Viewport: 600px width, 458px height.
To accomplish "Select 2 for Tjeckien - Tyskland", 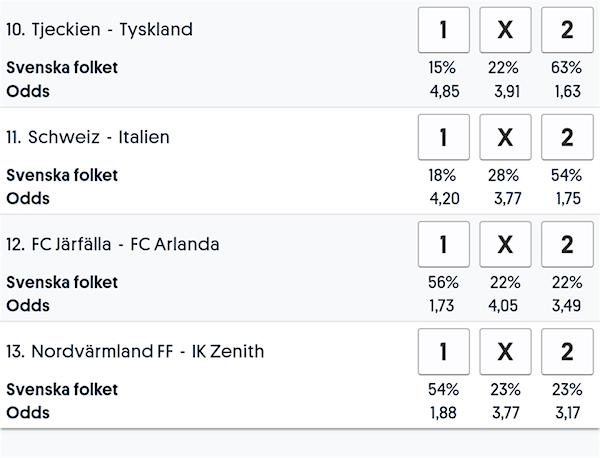I will coord(567,30).
